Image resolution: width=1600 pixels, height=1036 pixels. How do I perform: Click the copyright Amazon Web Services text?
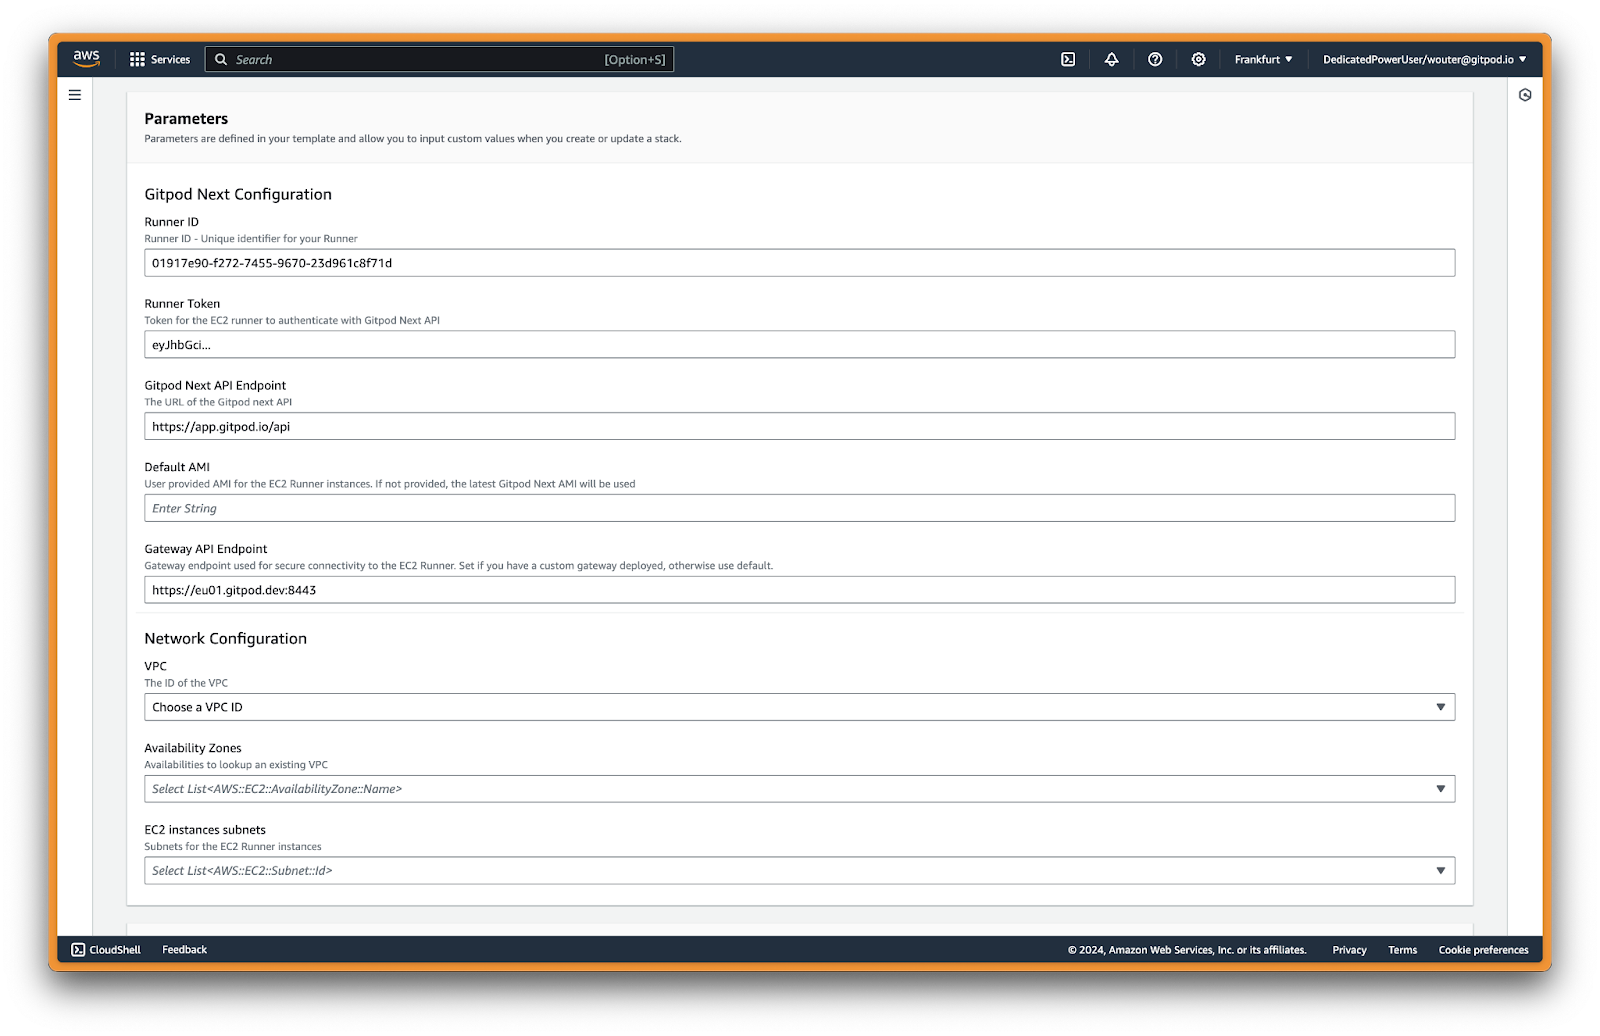click(1187, 950)
